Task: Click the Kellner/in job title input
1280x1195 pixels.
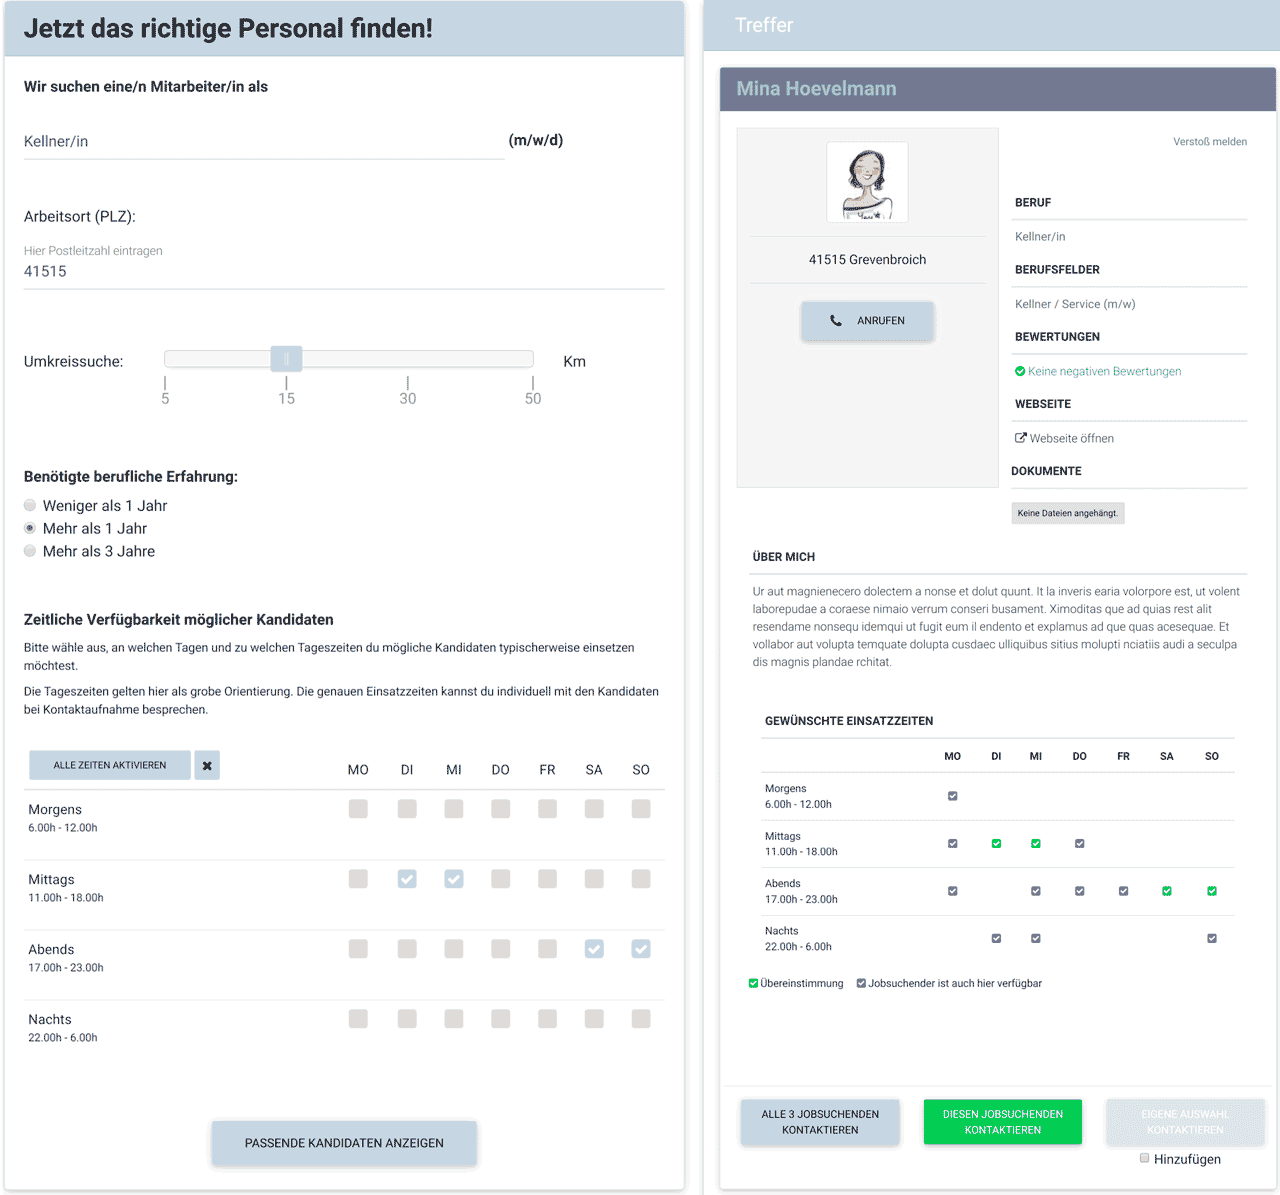Action: [x=264, y=142]
